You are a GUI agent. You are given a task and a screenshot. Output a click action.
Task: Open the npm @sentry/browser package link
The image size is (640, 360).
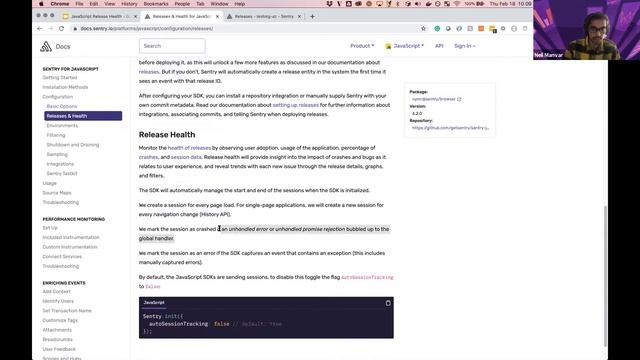click(x=433, y=99)
